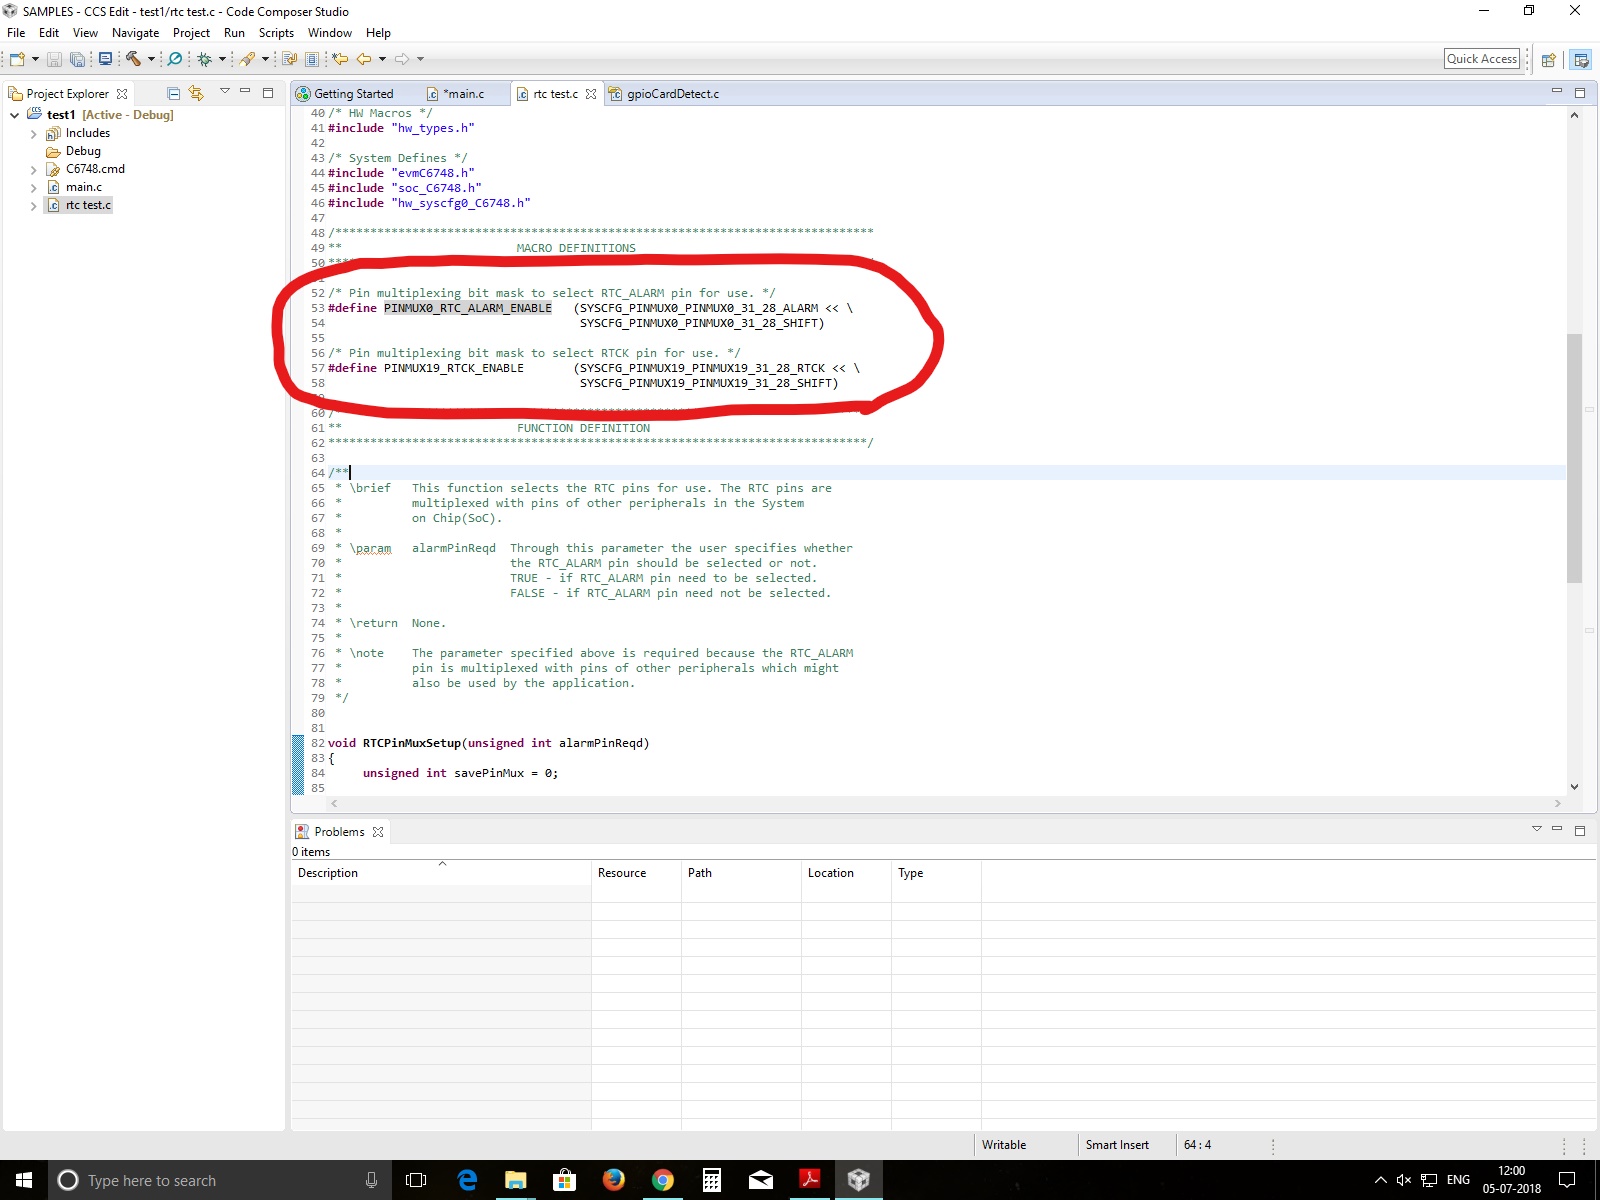Image resolution: width=1600 pixels, height=1200 pixels.
Task: Sort Problems by Location column header
Action: pyautogui.click(x=846, y=873)
